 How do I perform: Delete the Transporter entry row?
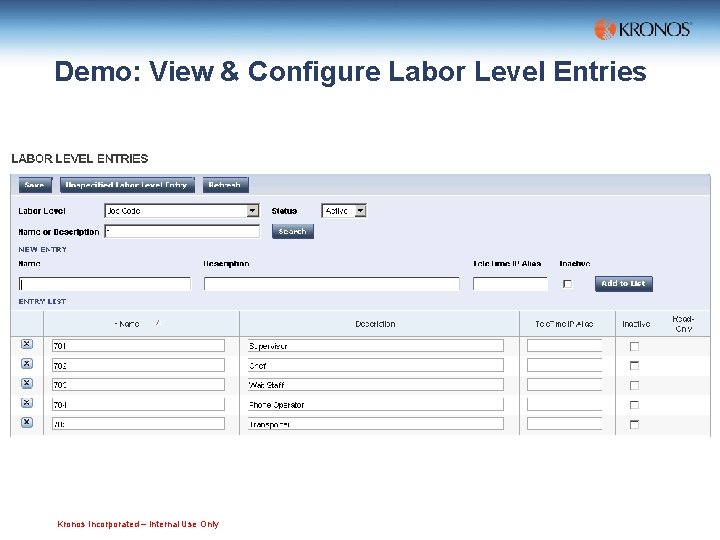click(27, 422)
